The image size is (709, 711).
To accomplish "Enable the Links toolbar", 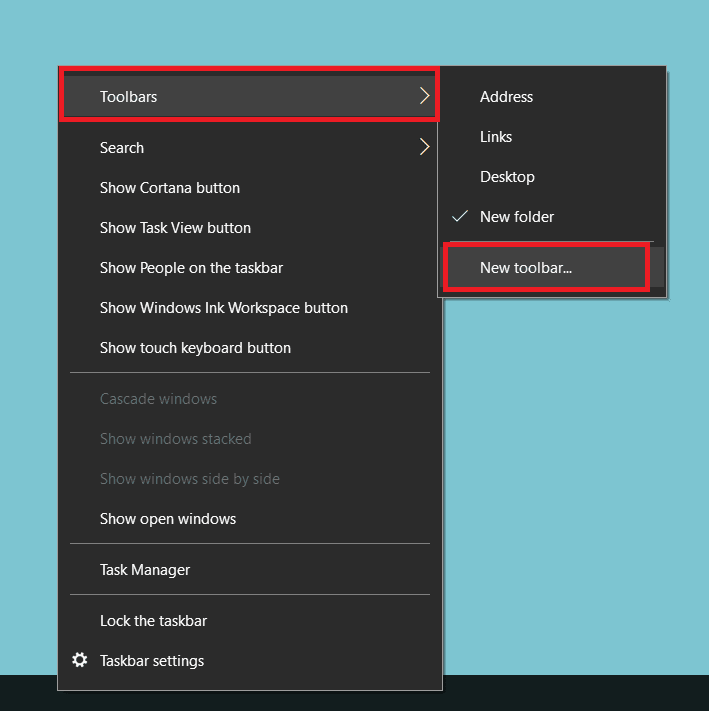I will click(x=553, y=136).
